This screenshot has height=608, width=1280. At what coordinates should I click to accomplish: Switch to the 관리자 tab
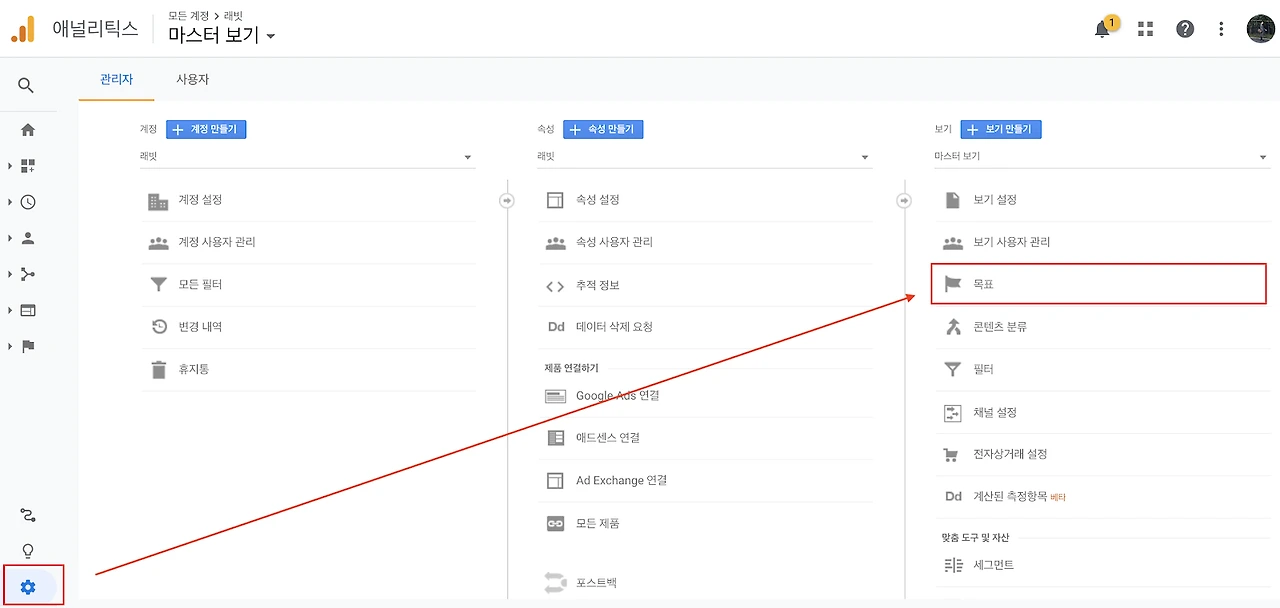pyautogui.click(x=117, y=80)
